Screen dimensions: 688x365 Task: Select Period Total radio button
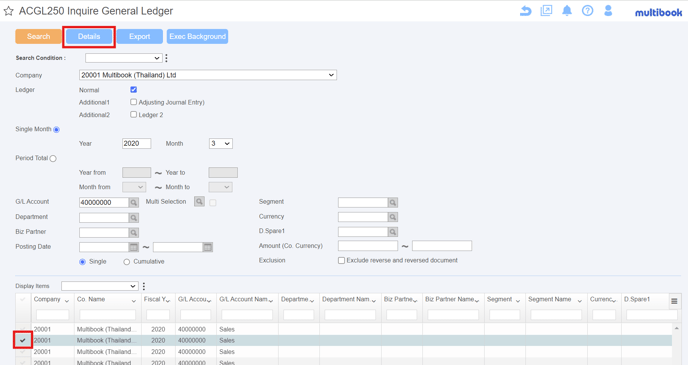pyautogui.click(x=53, y=158)
